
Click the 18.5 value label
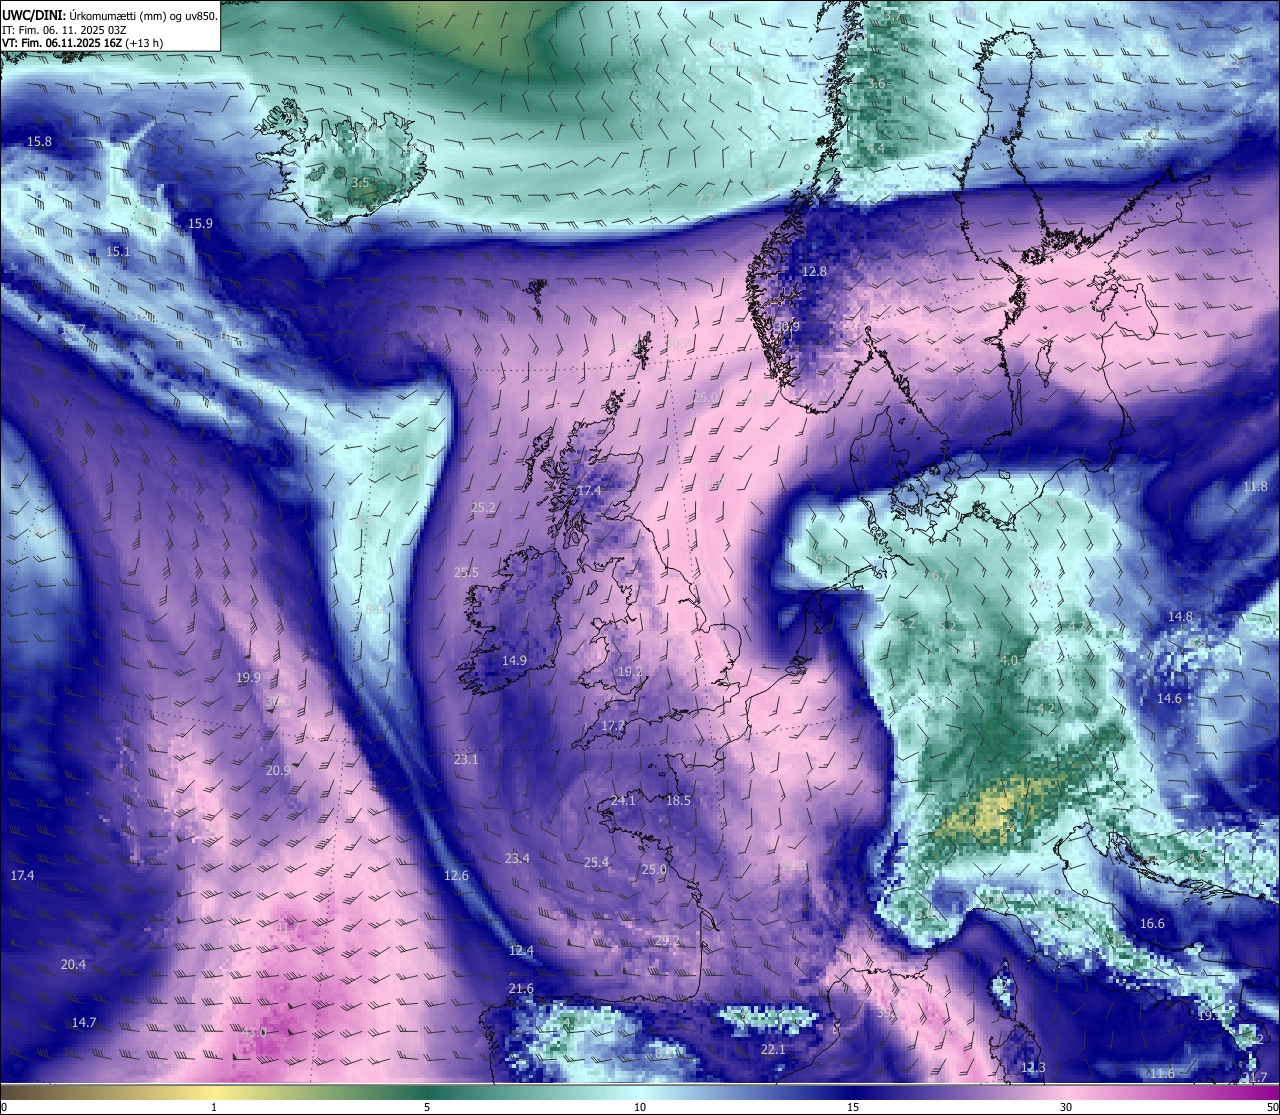click(678, 801)
